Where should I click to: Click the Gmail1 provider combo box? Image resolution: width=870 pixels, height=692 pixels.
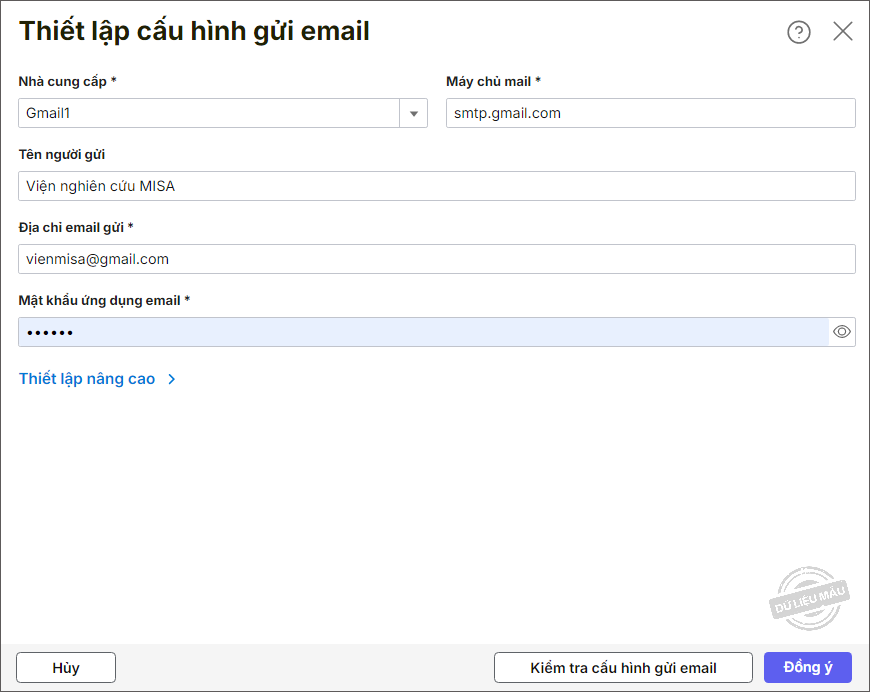pyautogui.click(x=209, y=114)
